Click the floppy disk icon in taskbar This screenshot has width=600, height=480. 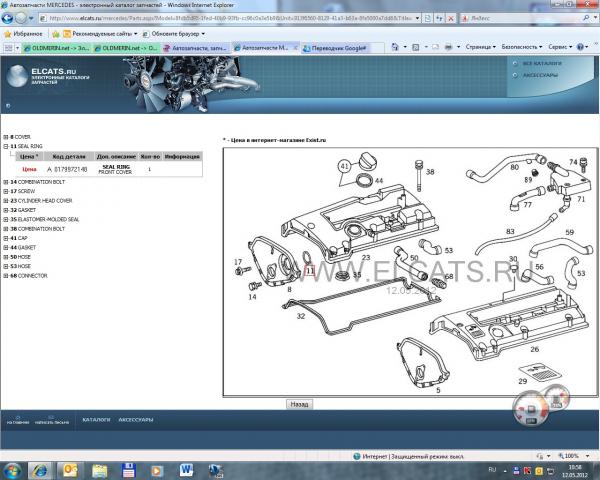click(128, 470)
